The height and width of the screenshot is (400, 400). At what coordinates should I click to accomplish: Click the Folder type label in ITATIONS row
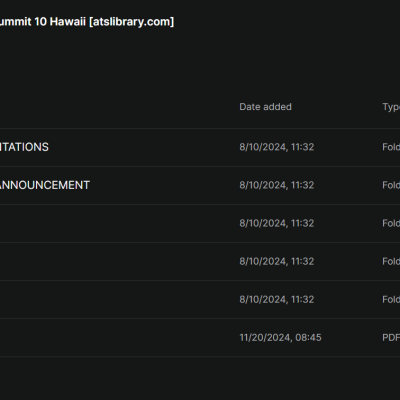tap(391, 147)
